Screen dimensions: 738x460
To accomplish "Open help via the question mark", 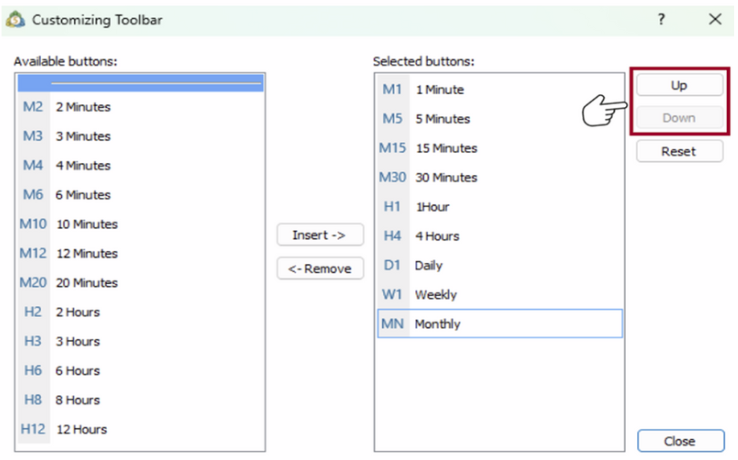I will (x=661, y=19).
